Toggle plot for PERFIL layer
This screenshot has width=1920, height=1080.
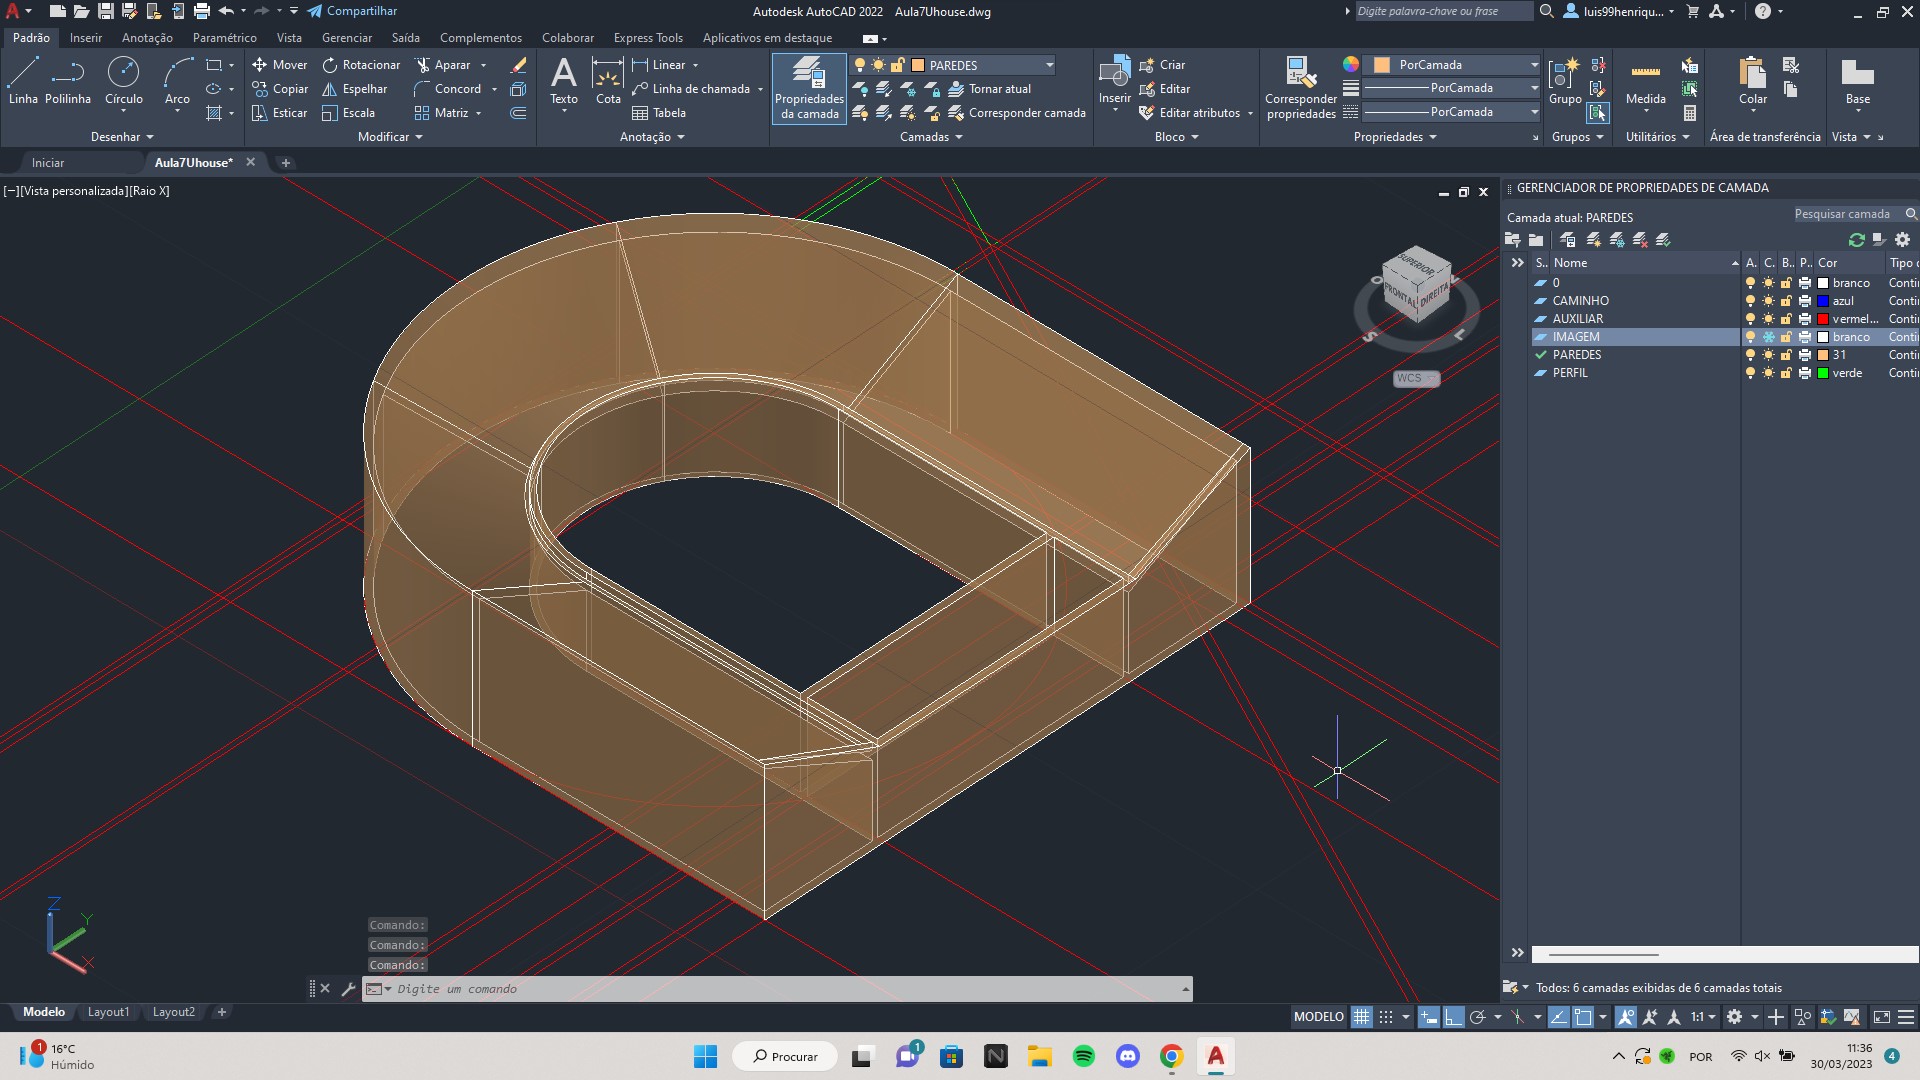1804,373
